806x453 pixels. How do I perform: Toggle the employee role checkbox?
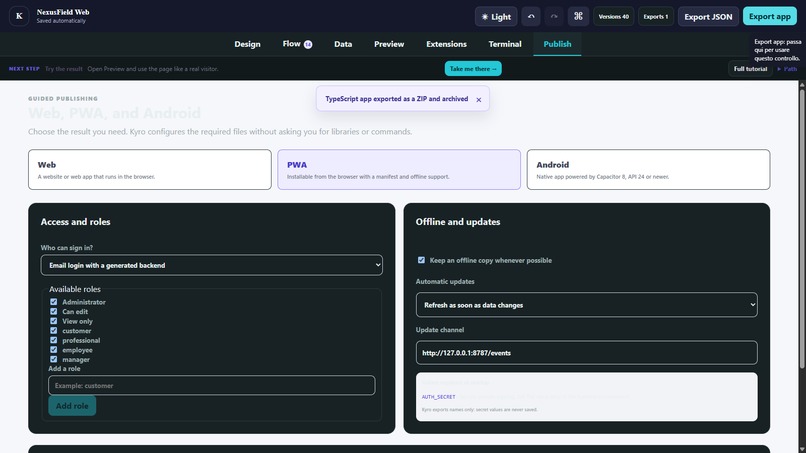[x=53, y=350]
